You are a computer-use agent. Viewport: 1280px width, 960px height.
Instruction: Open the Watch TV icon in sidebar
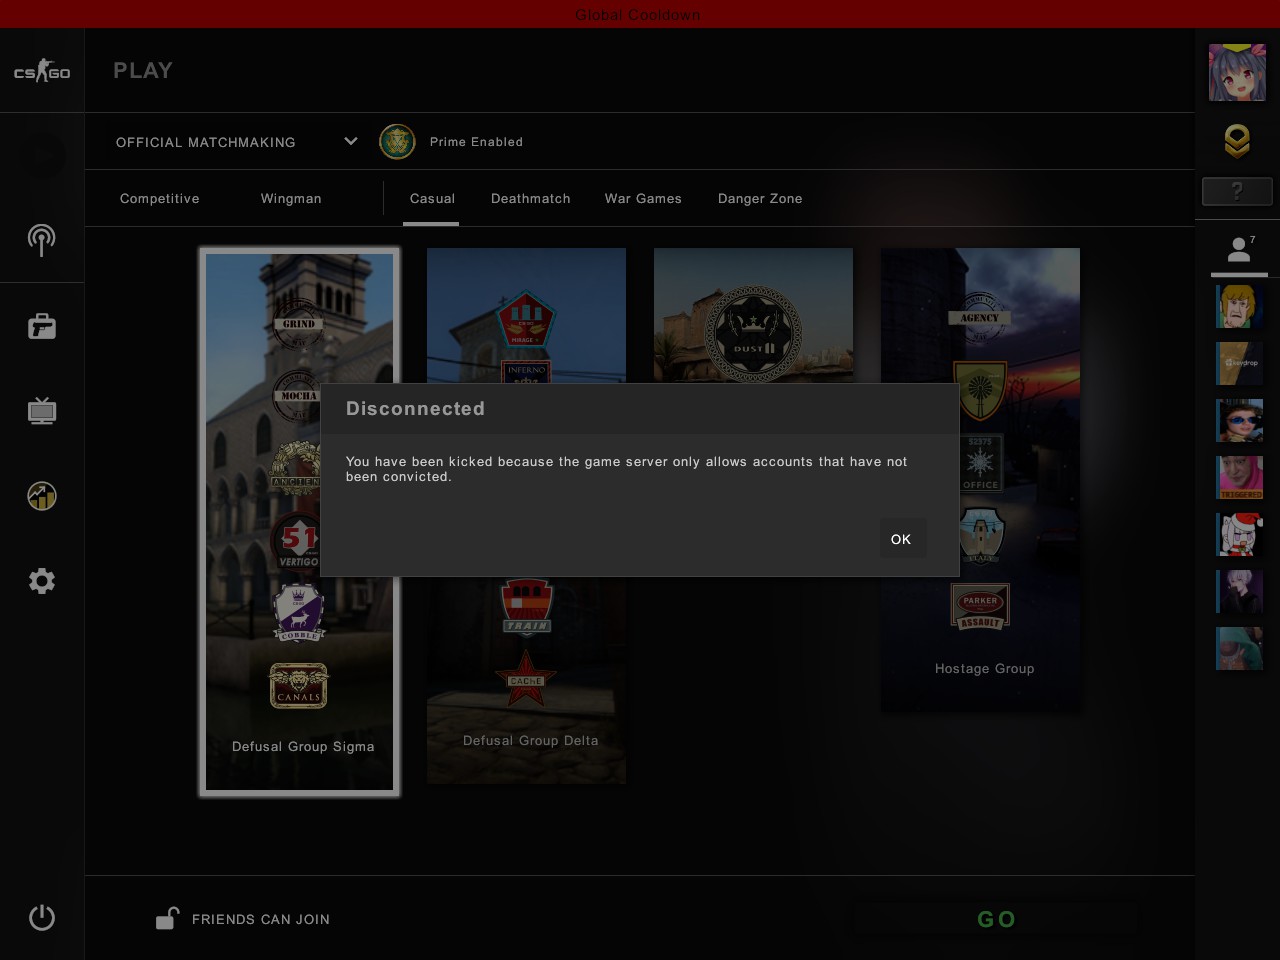point(42,411)
